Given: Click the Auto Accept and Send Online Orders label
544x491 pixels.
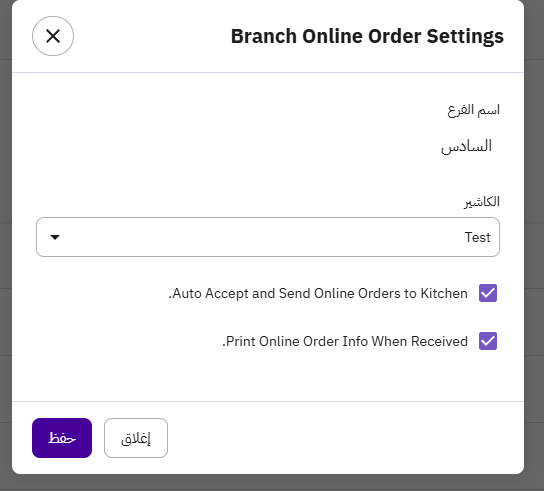Looking at the screenshot, I should (318, 294).
